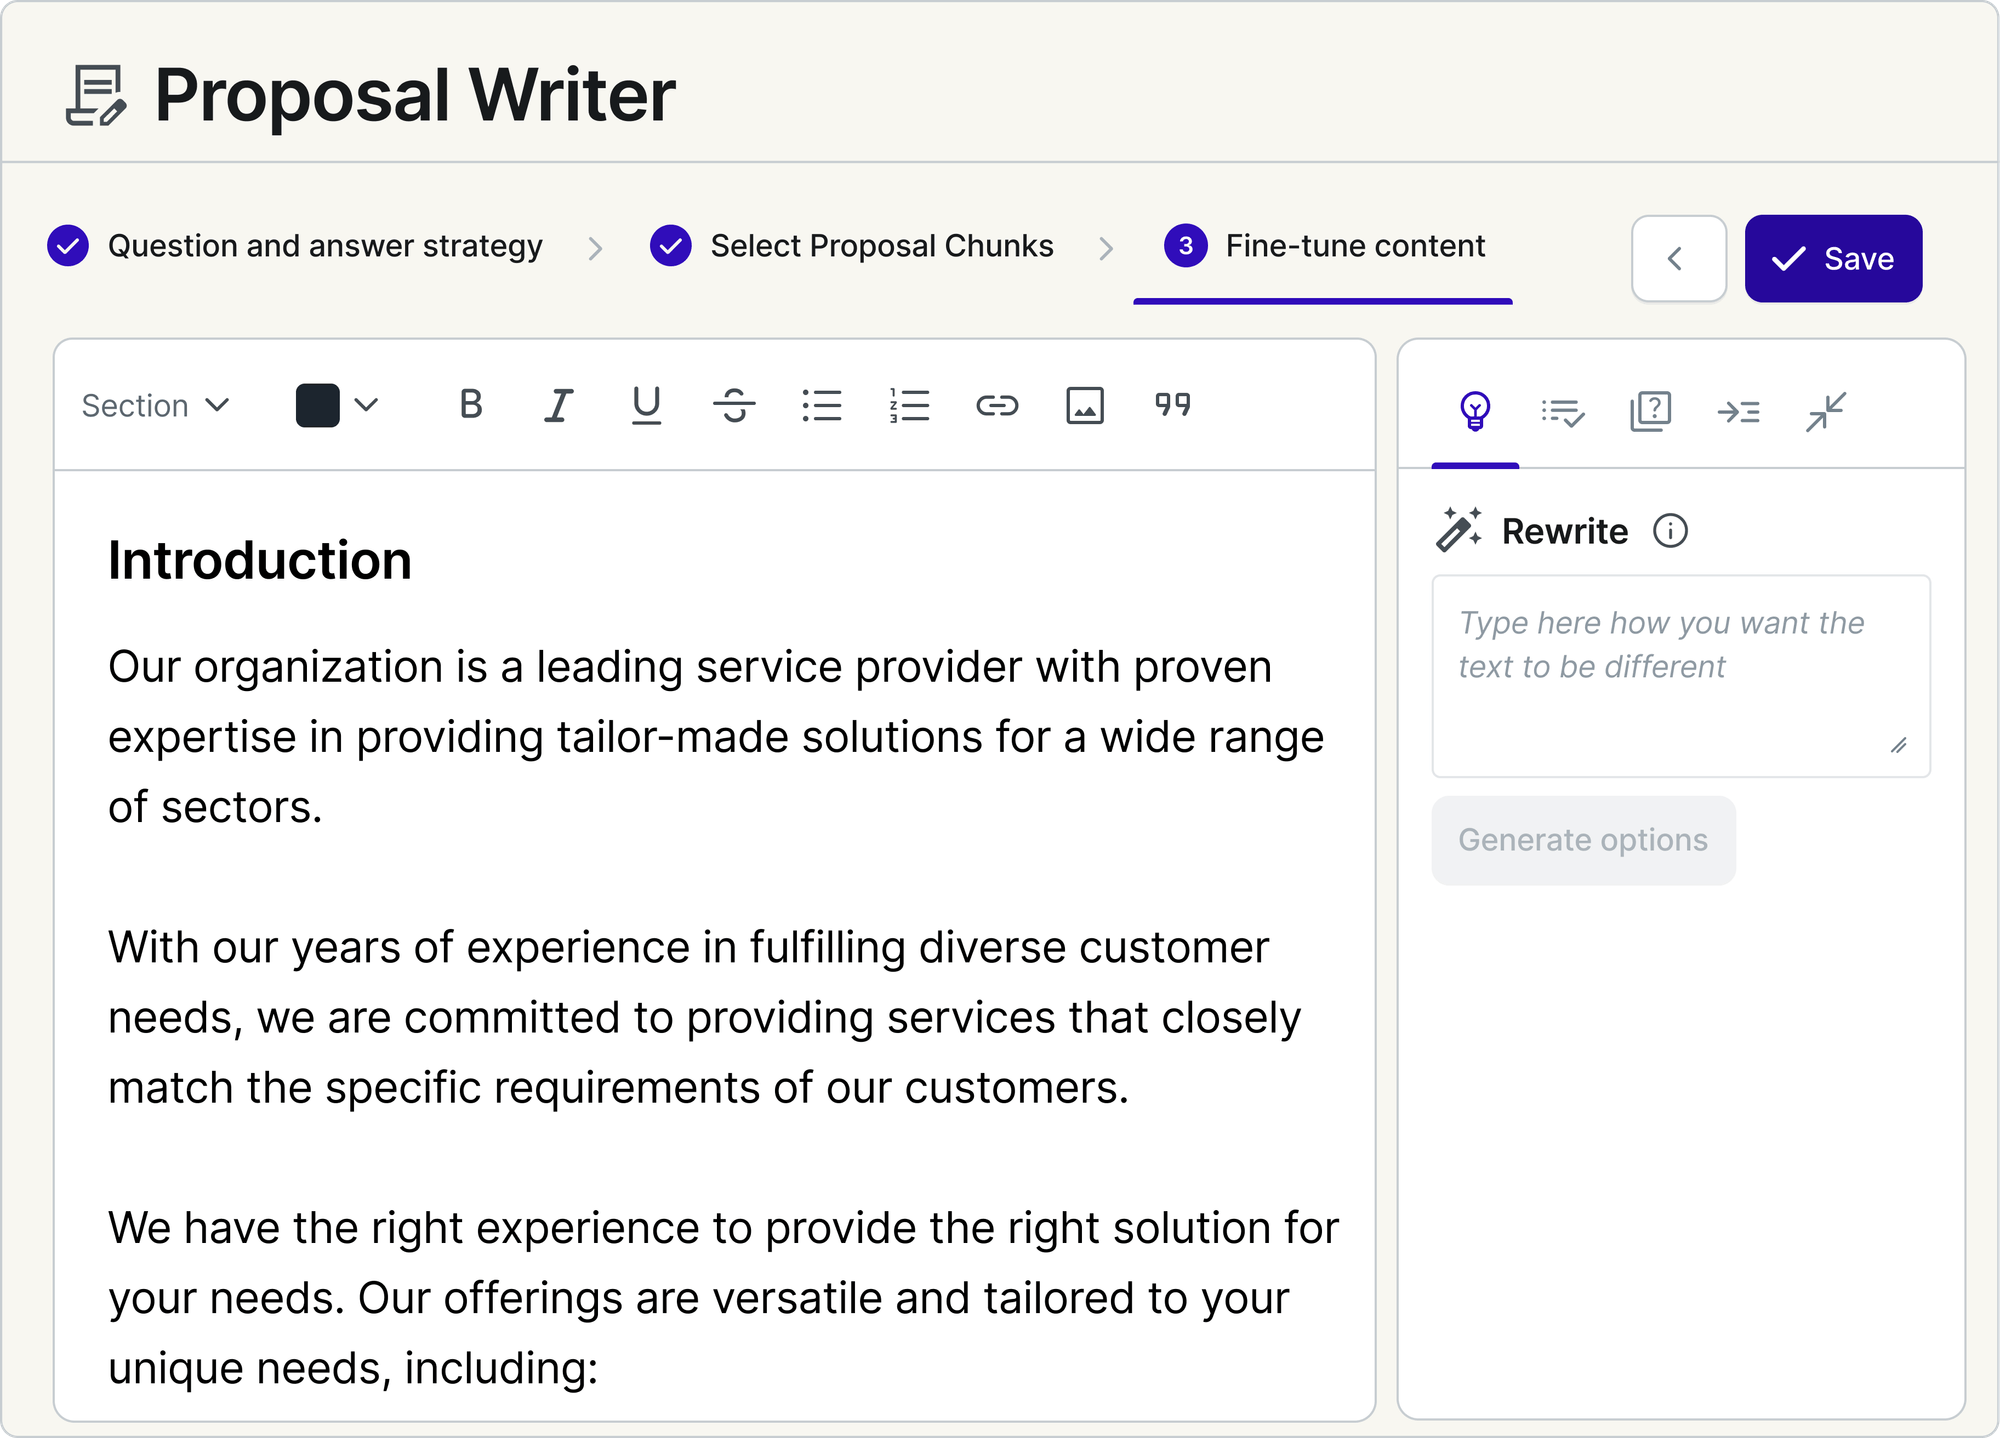2000x1438 pixels.
Task: Switch to the checklist tab in side panel
Action: 1562,411
